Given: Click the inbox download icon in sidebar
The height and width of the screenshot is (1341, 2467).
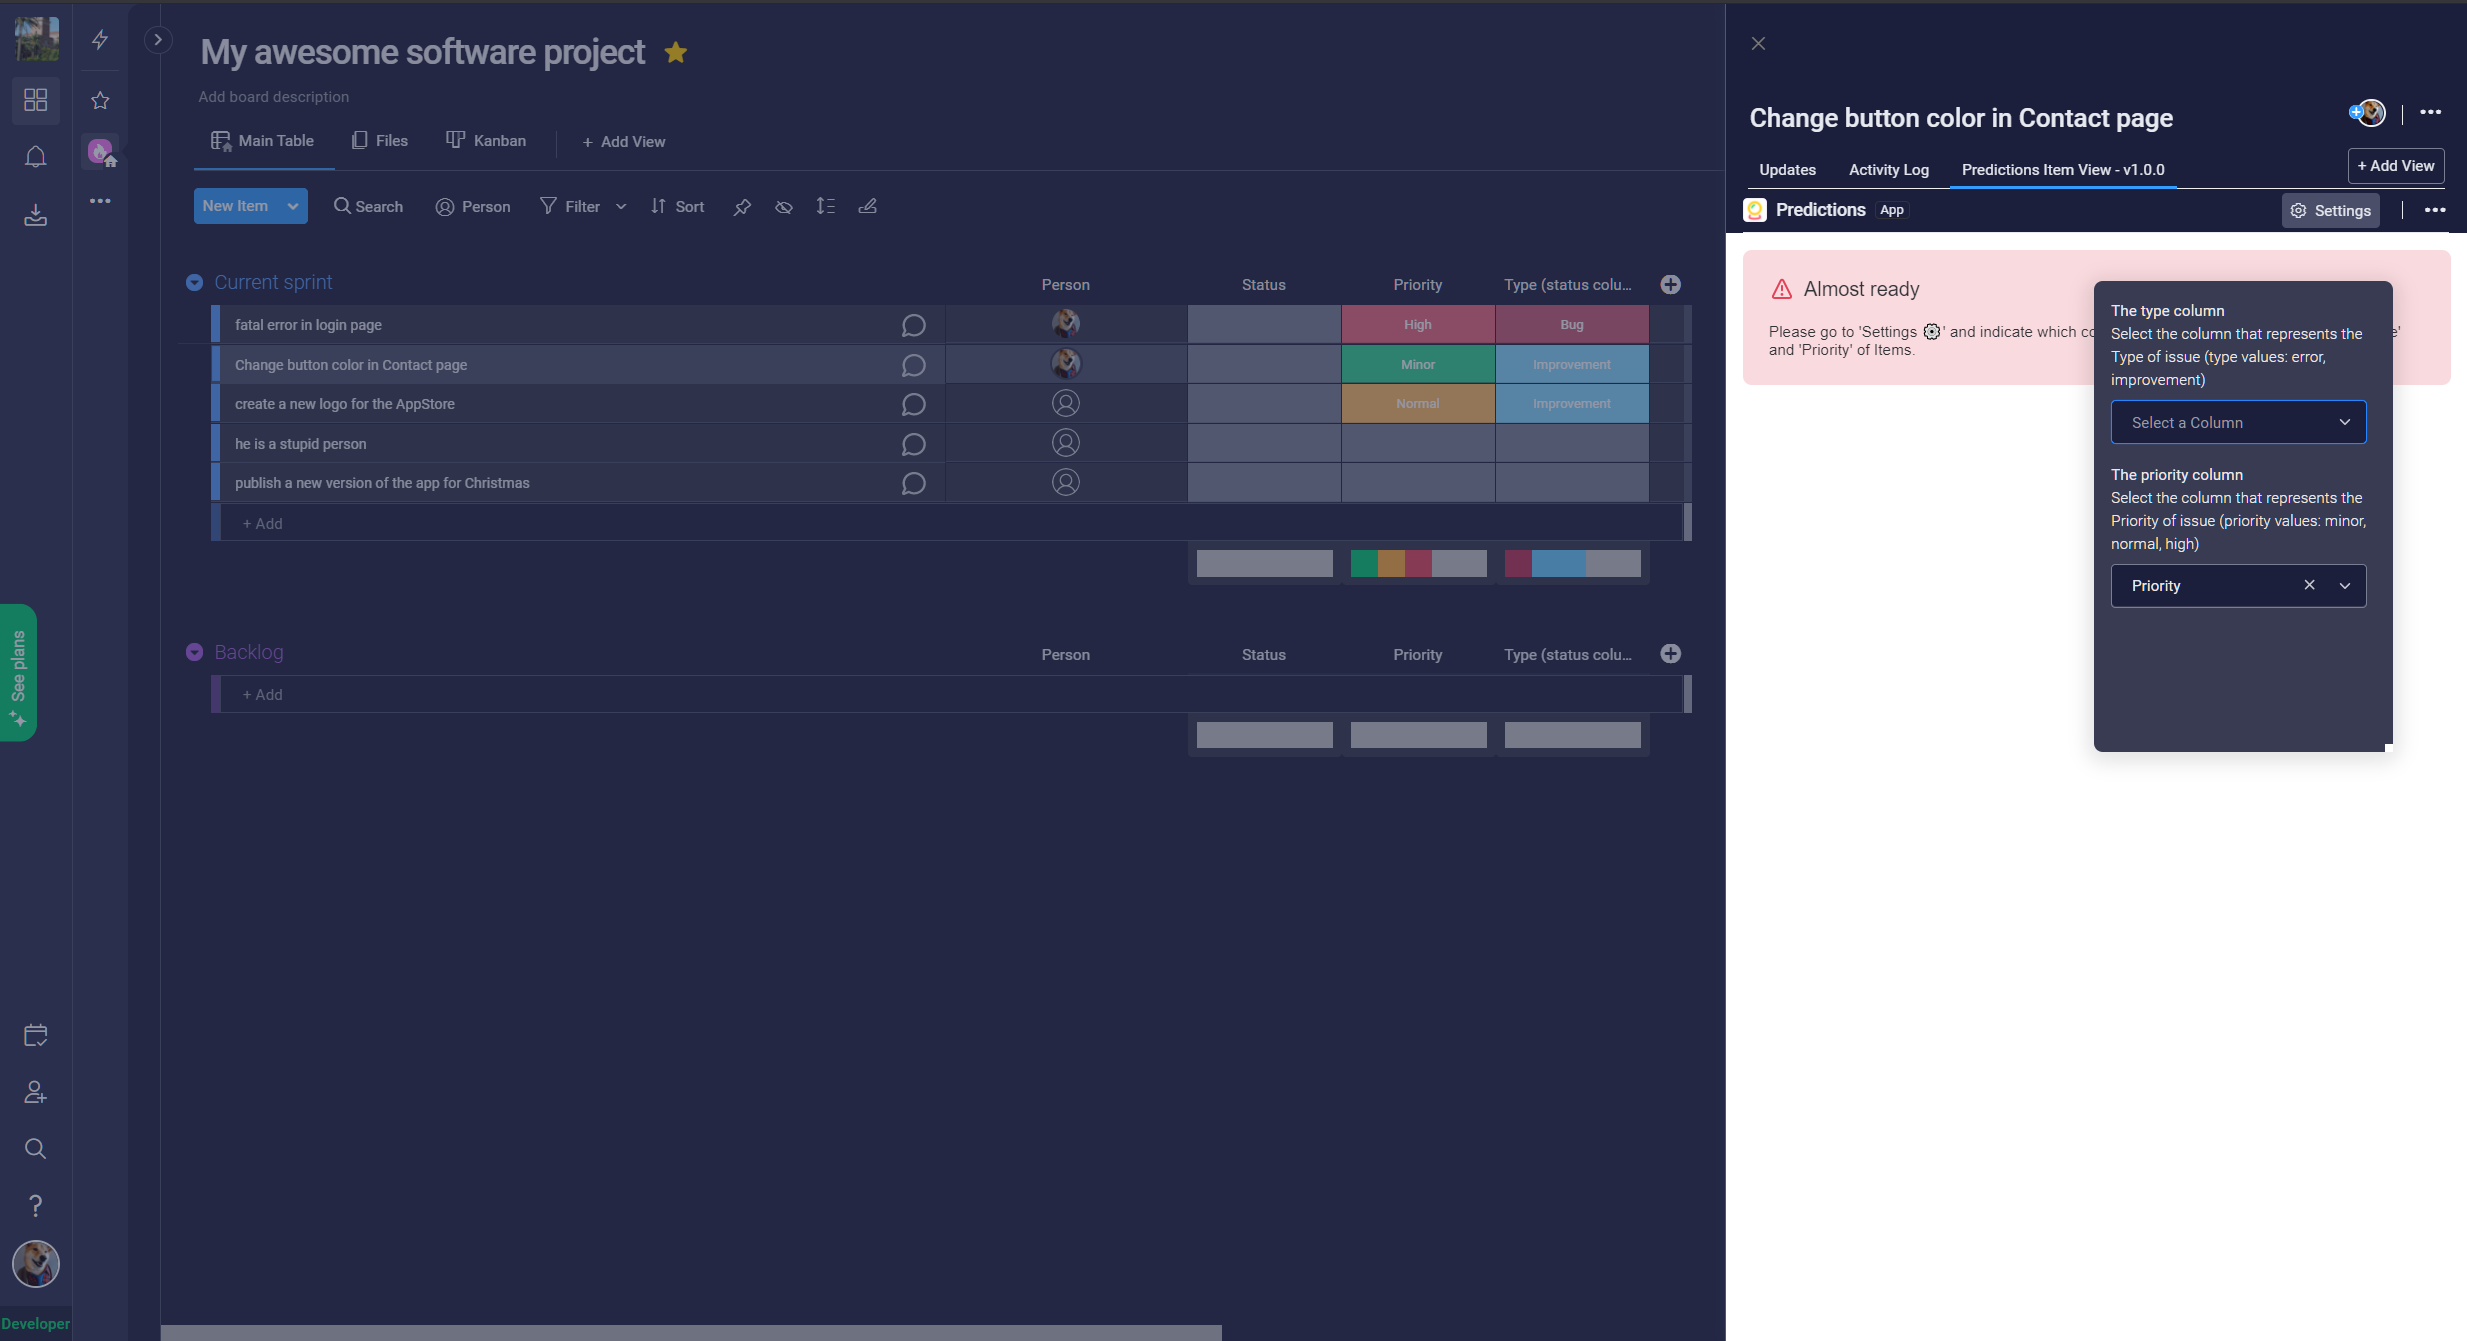Looking at the screenshot, I should tap(36, 215).
